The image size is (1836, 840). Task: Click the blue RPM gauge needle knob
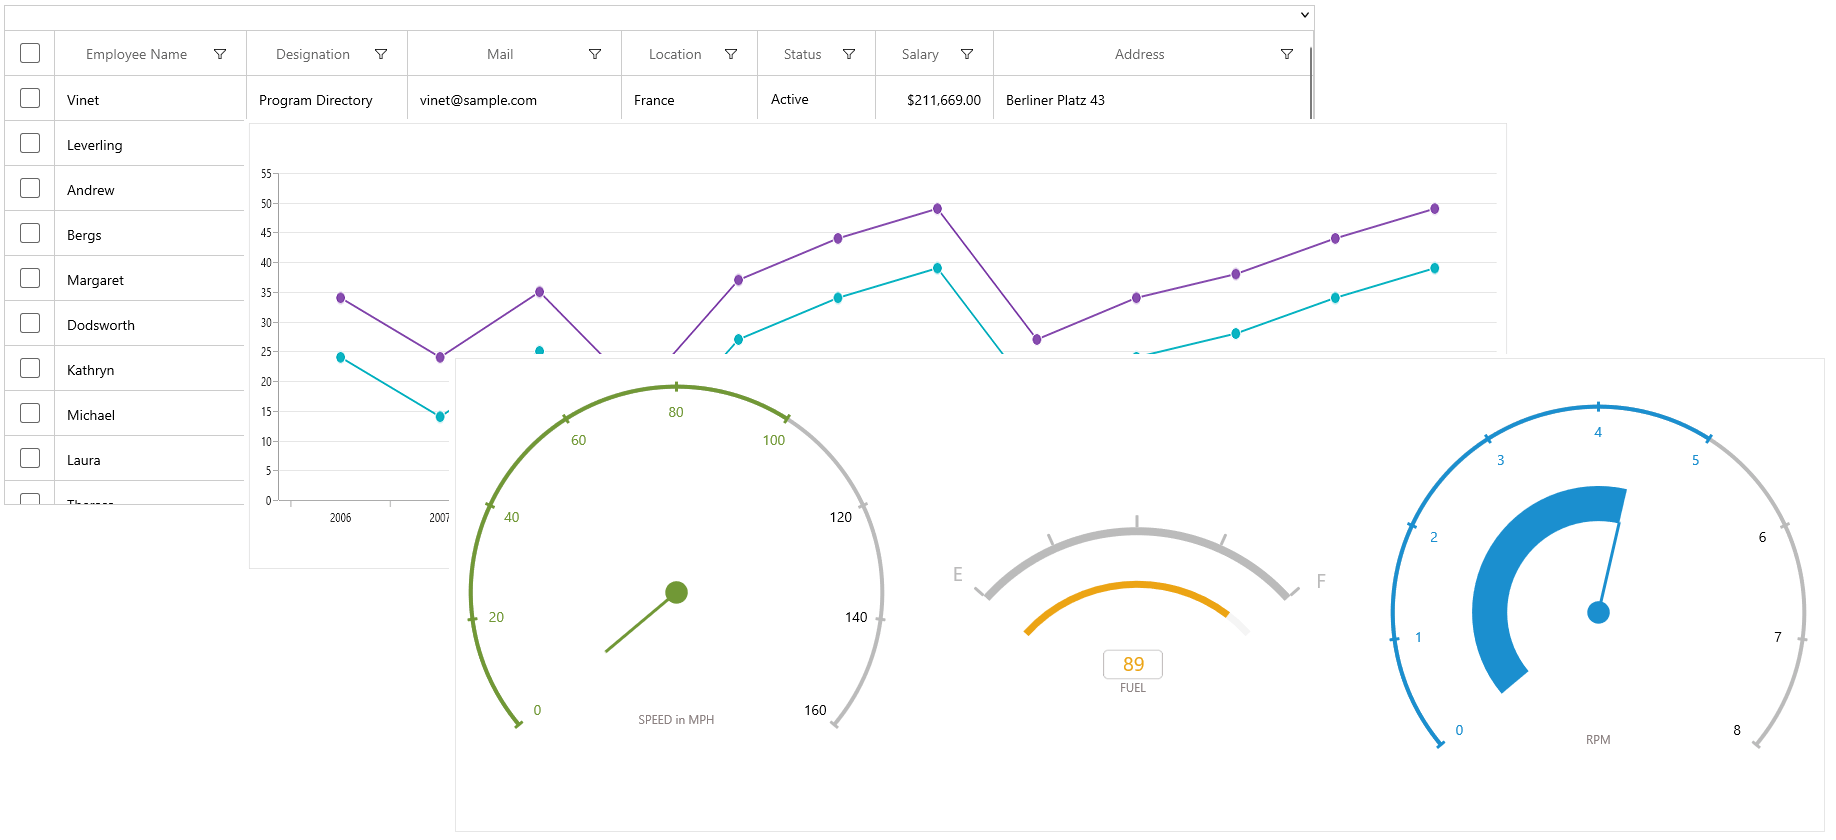(x=1598, y=612)
